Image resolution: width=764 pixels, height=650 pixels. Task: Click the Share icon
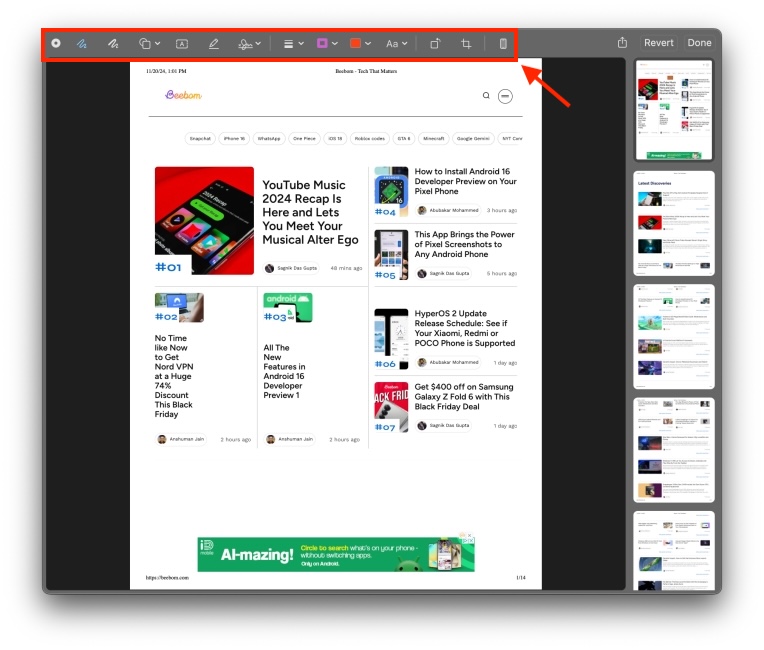622,43
